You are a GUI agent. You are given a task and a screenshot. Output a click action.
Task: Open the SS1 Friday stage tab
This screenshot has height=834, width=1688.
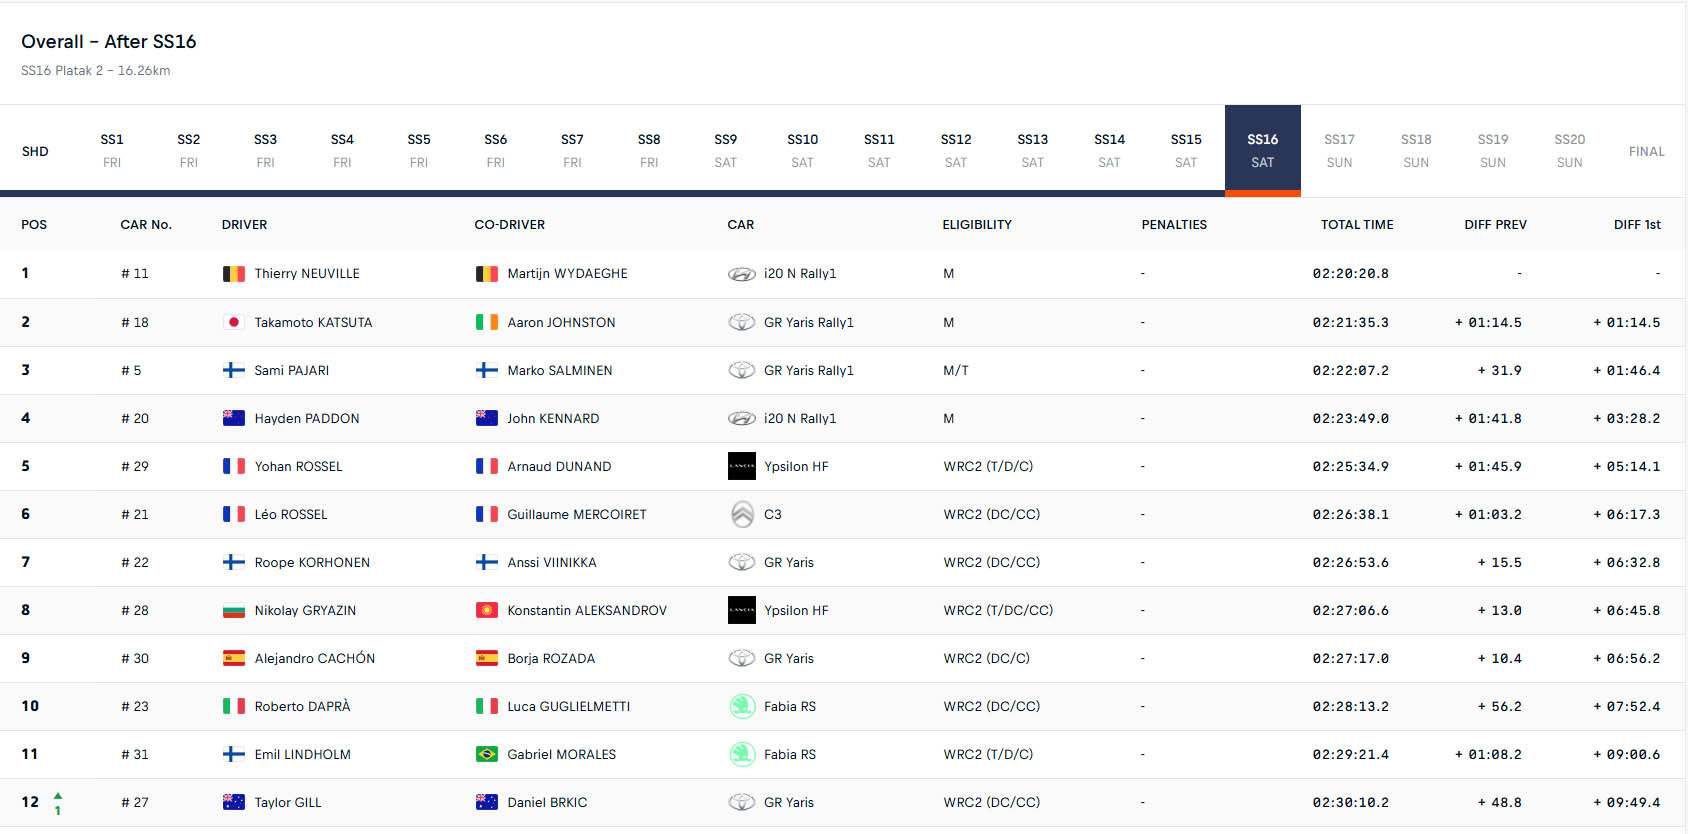[x=112, y=150]
